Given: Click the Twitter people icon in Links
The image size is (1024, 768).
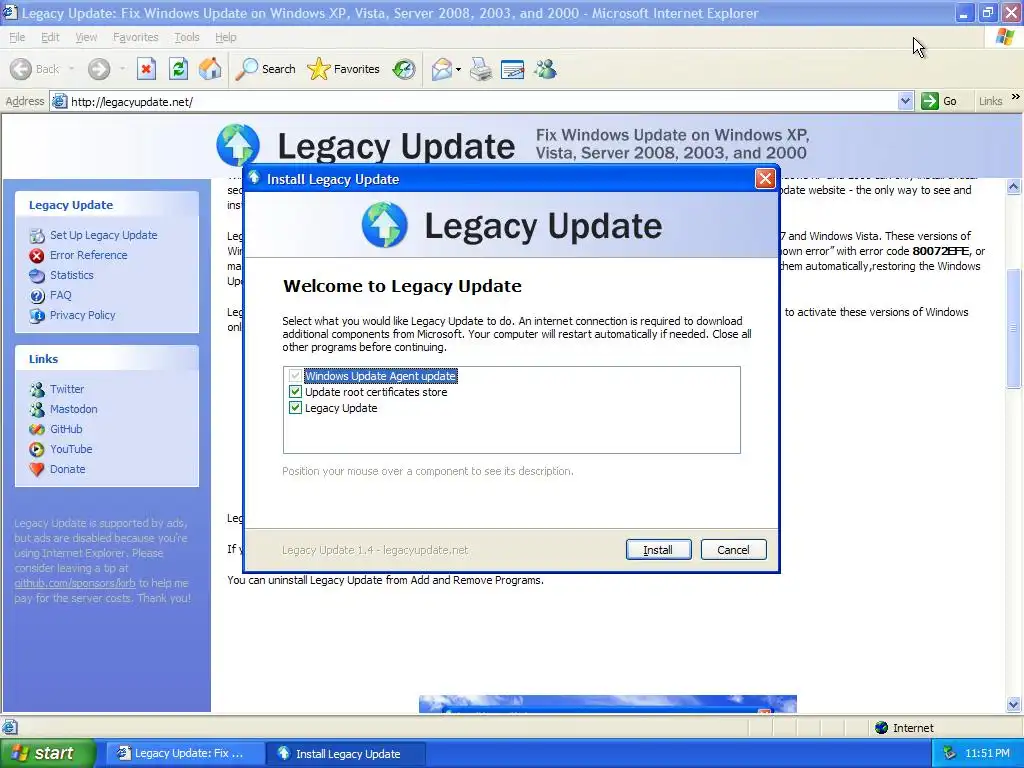Looking at the screenshot, I should click(37, 390).
